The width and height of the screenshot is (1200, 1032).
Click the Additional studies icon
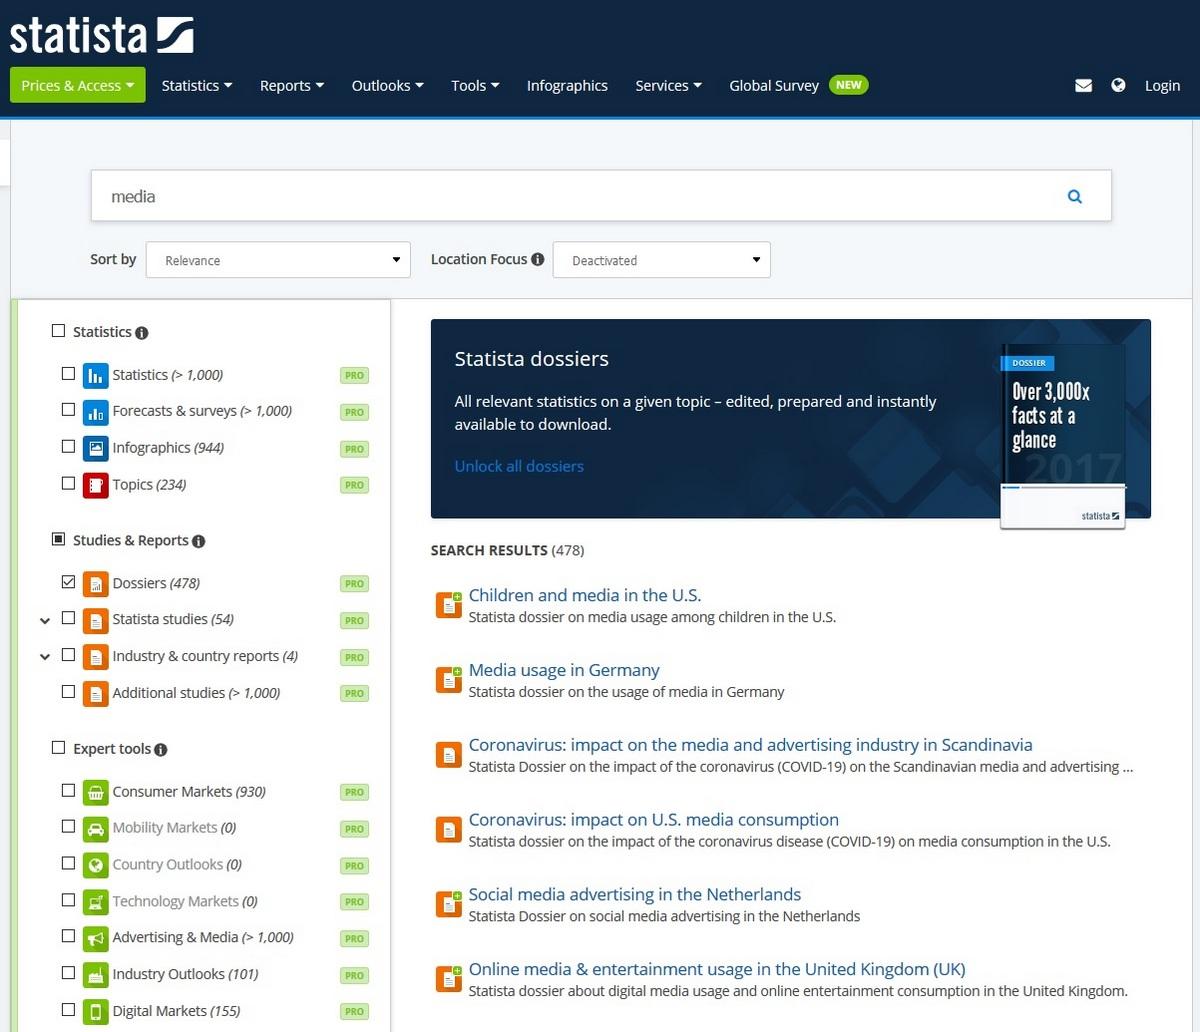95,693
